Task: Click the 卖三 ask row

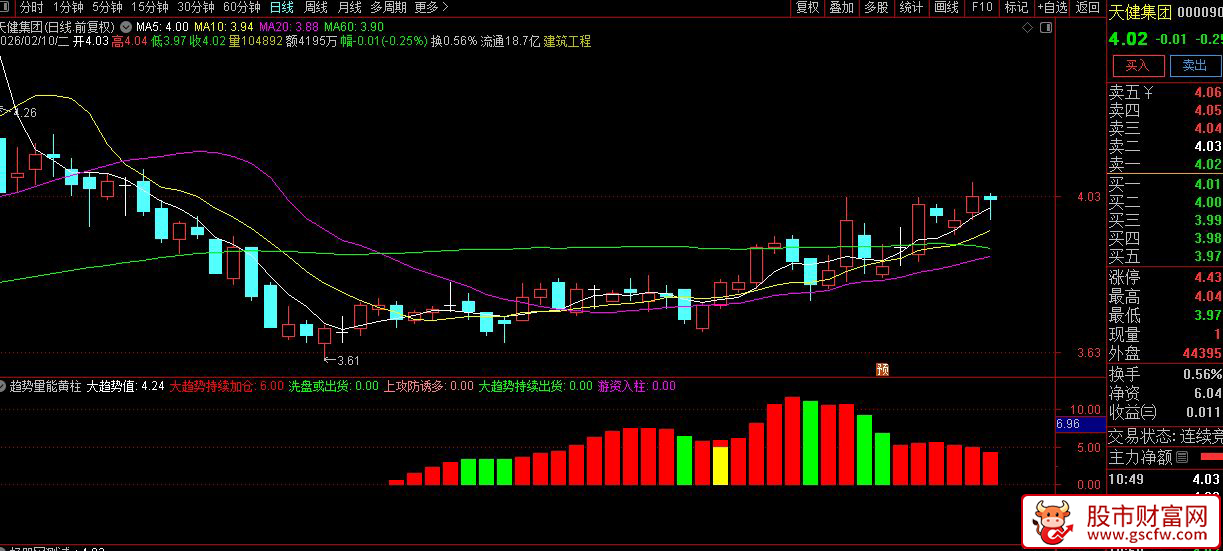Action: click(x=1165, y=129)
